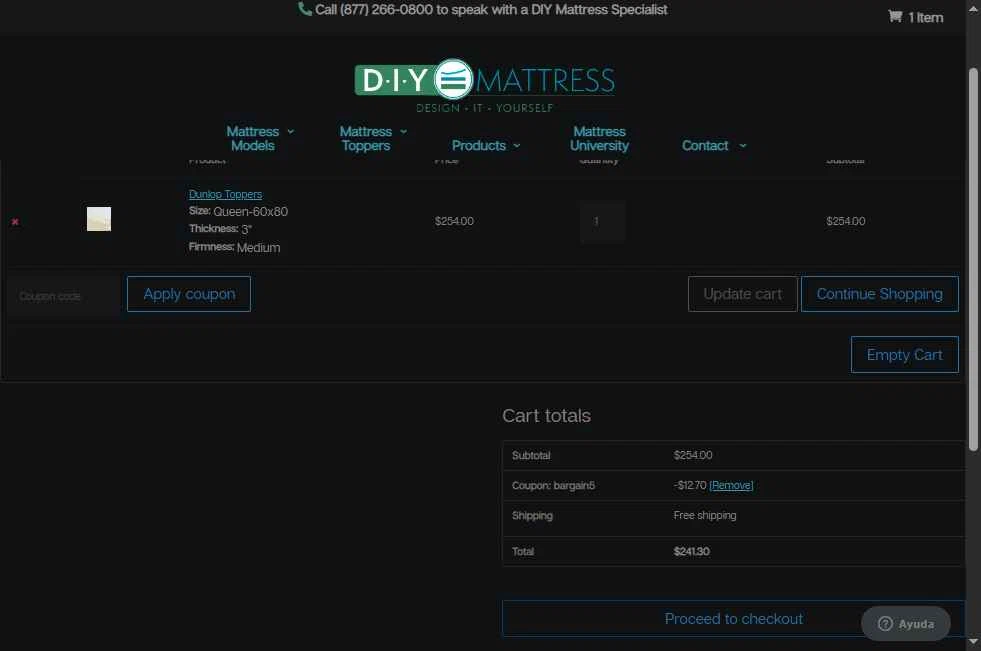Screen dimensions: 981x651
Task: Open the Dunlop Toppers product link
Action: click(225, 194)
